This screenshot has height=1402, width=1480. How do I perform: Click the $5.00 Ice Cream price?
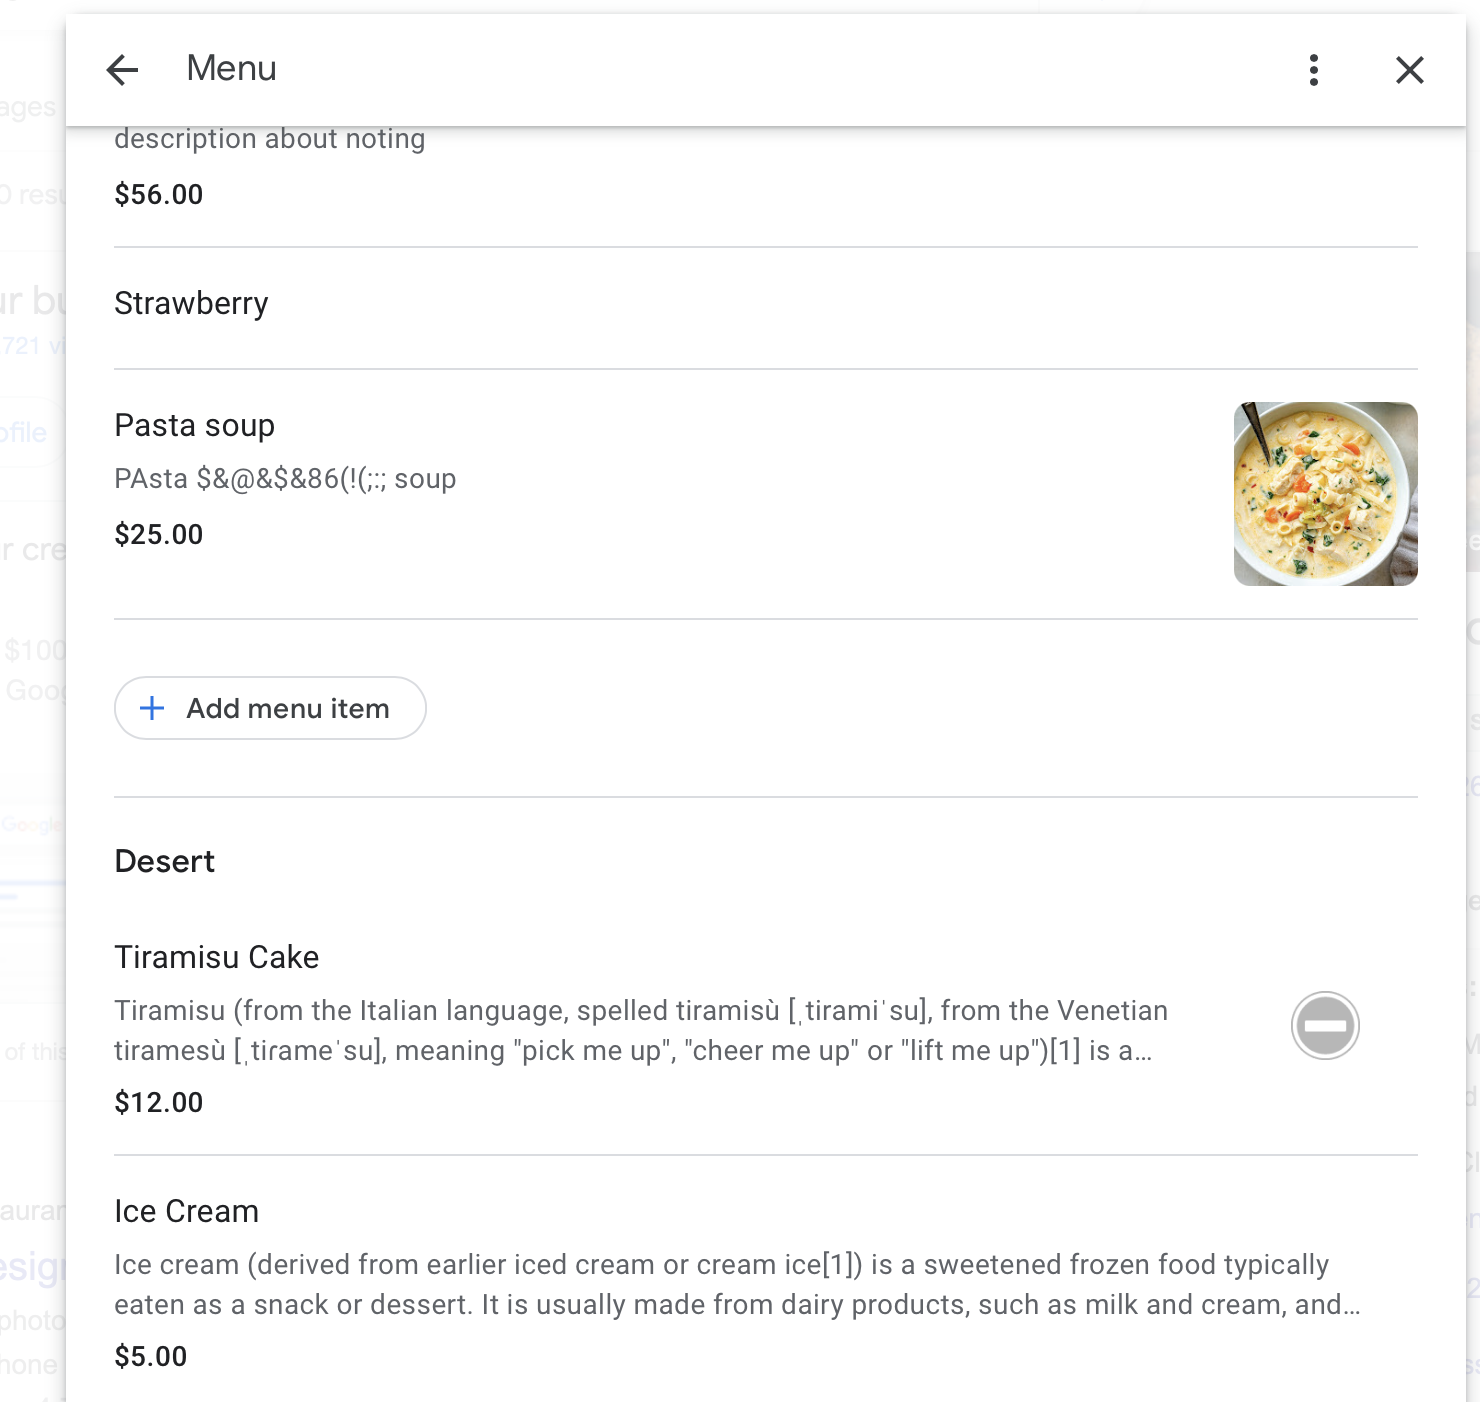[151, 1356]
